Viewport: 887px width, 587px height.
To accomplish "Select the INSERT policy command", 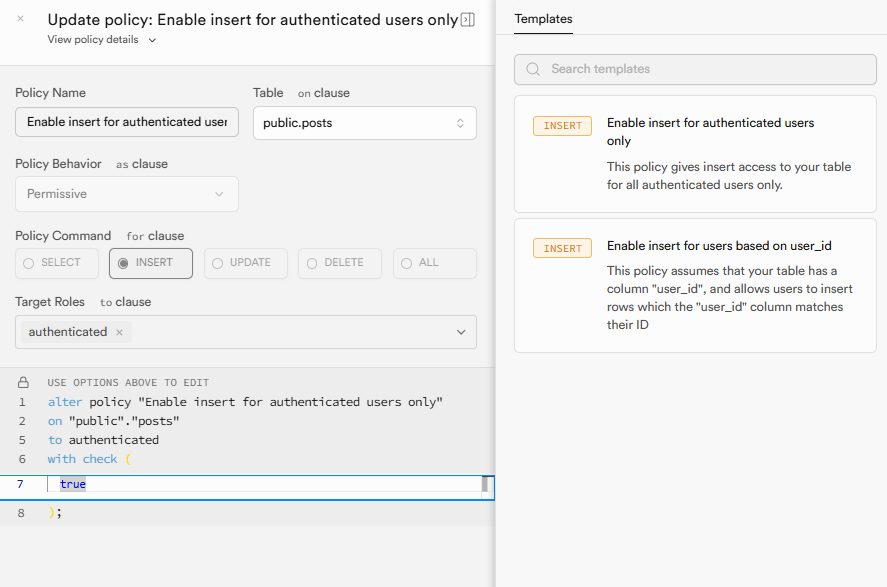I will tap(151, 263).
